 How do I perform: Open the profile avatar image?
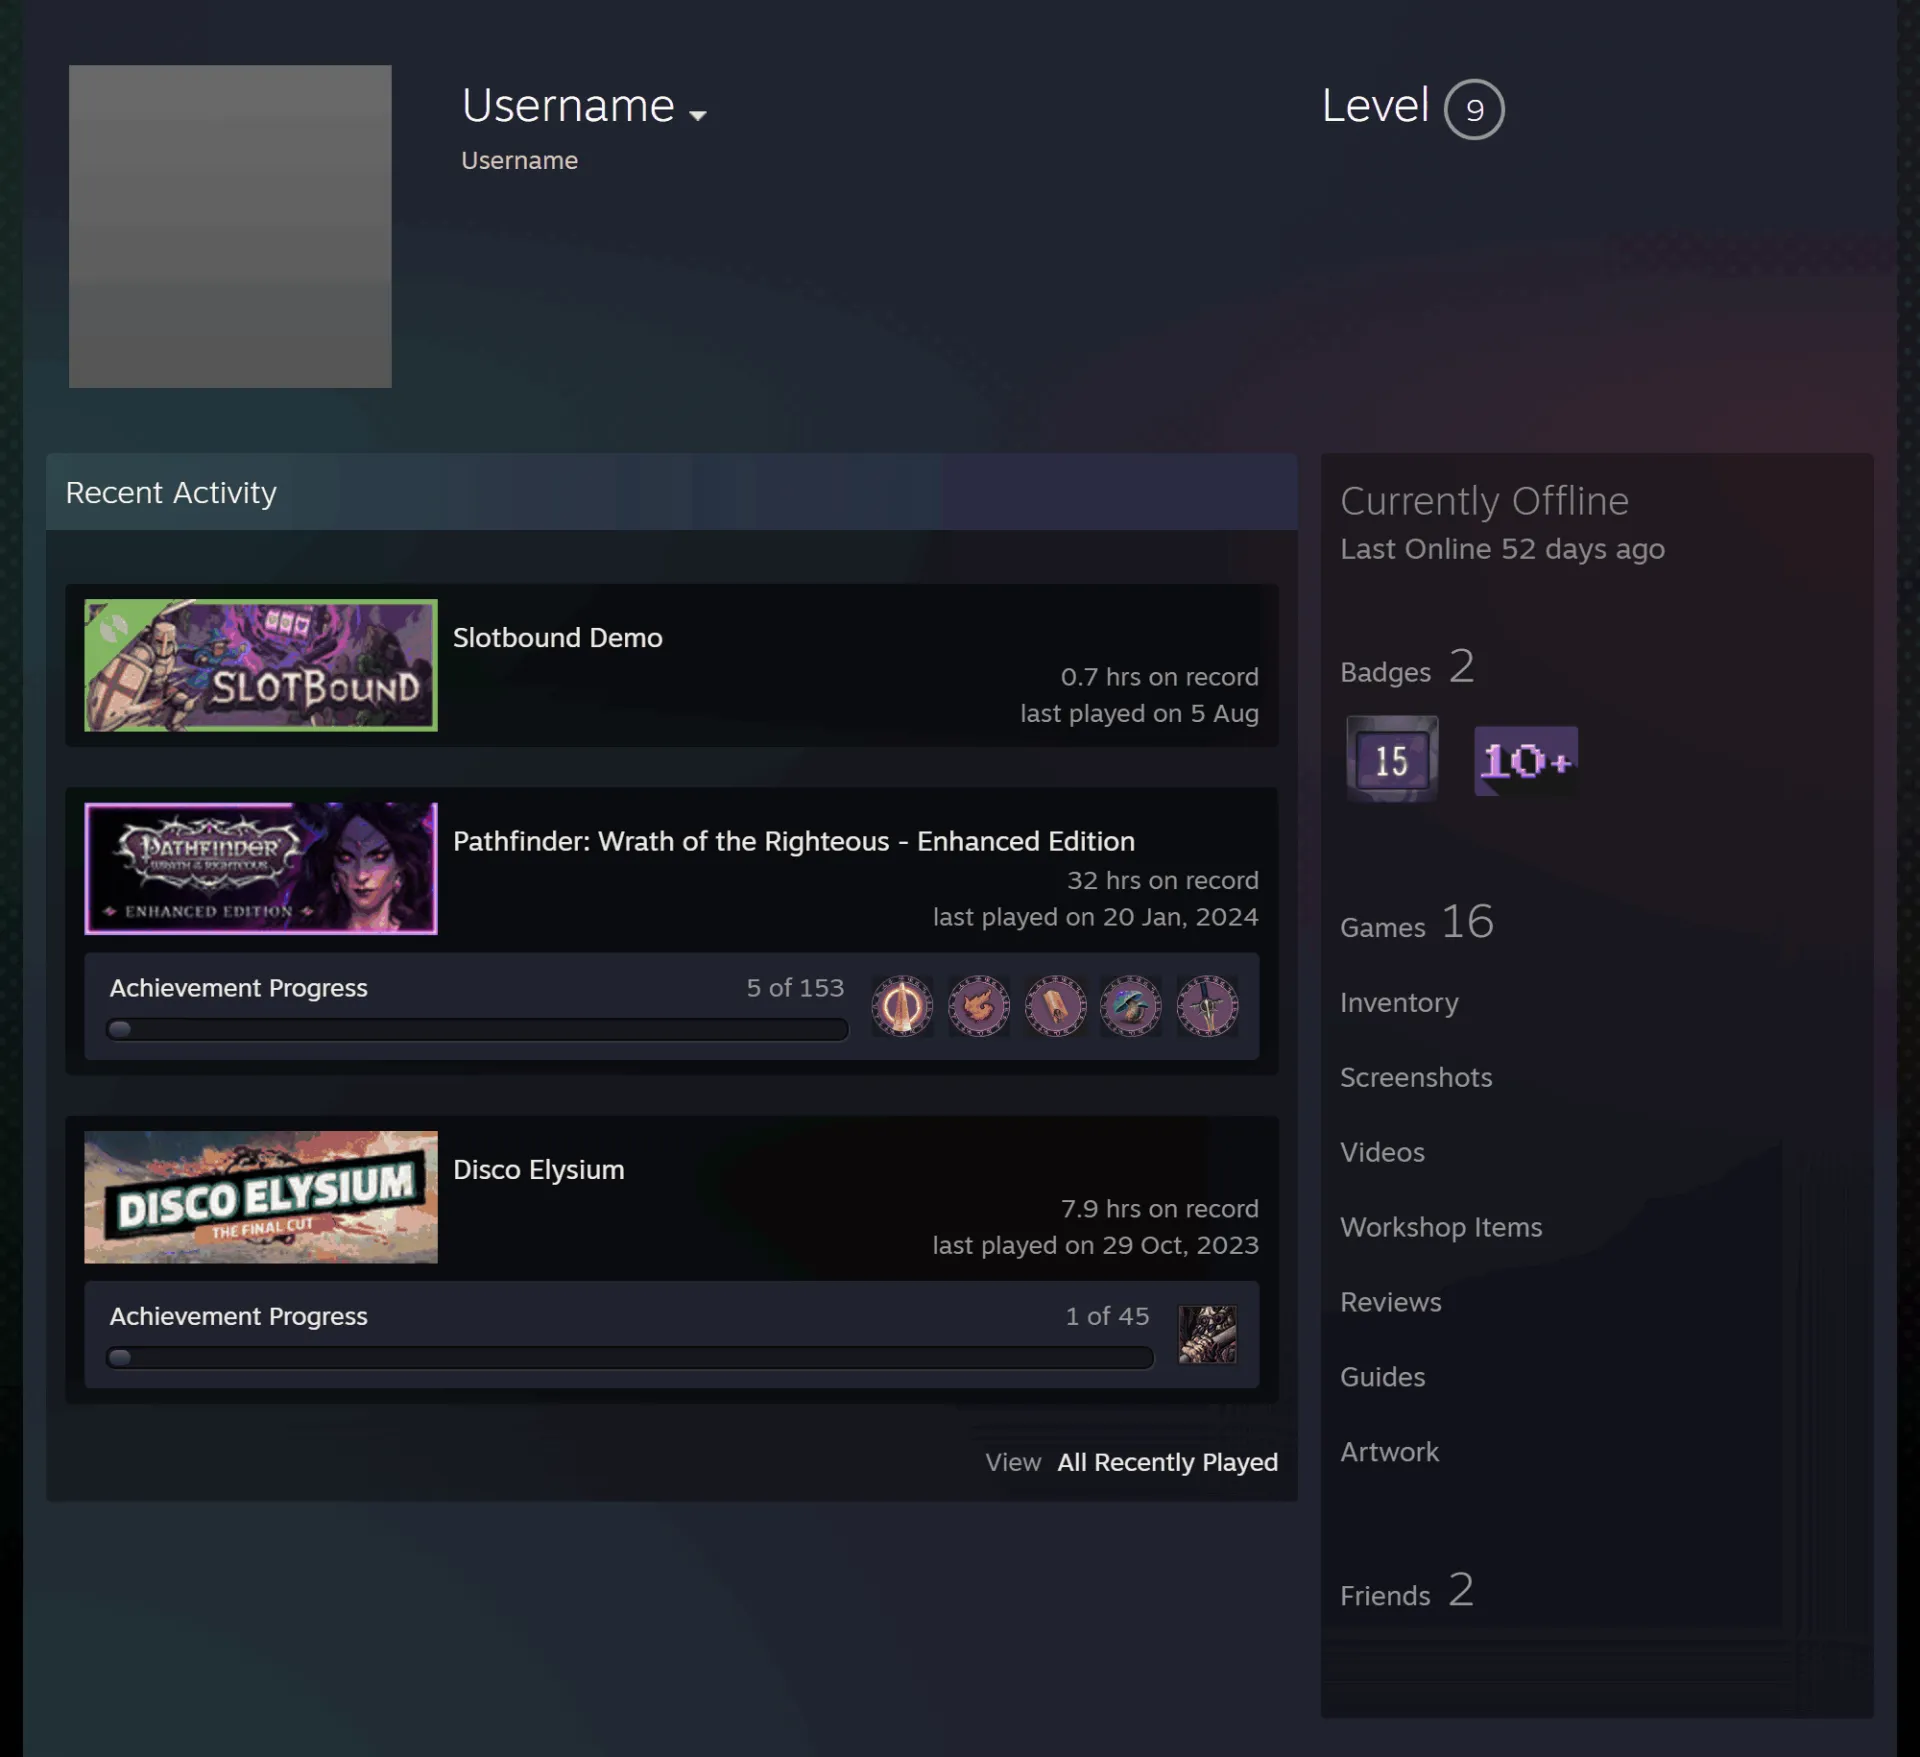coord(230,226)
